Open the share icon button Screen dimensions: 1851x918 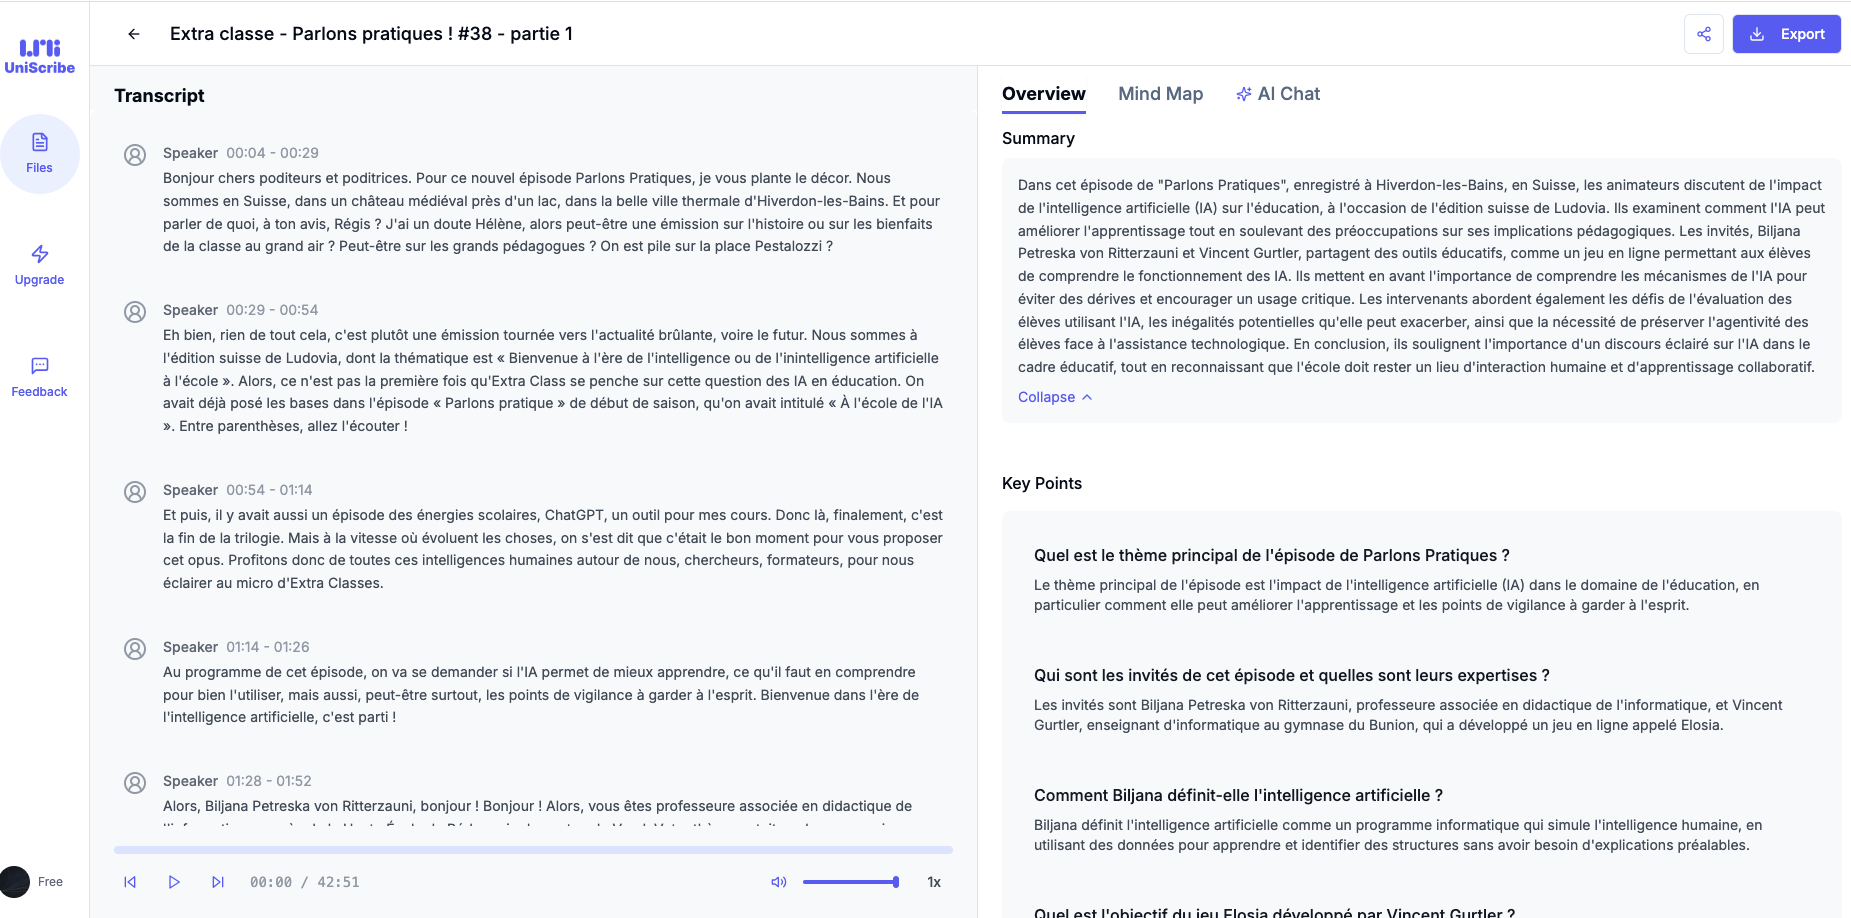coord(1703,34)
